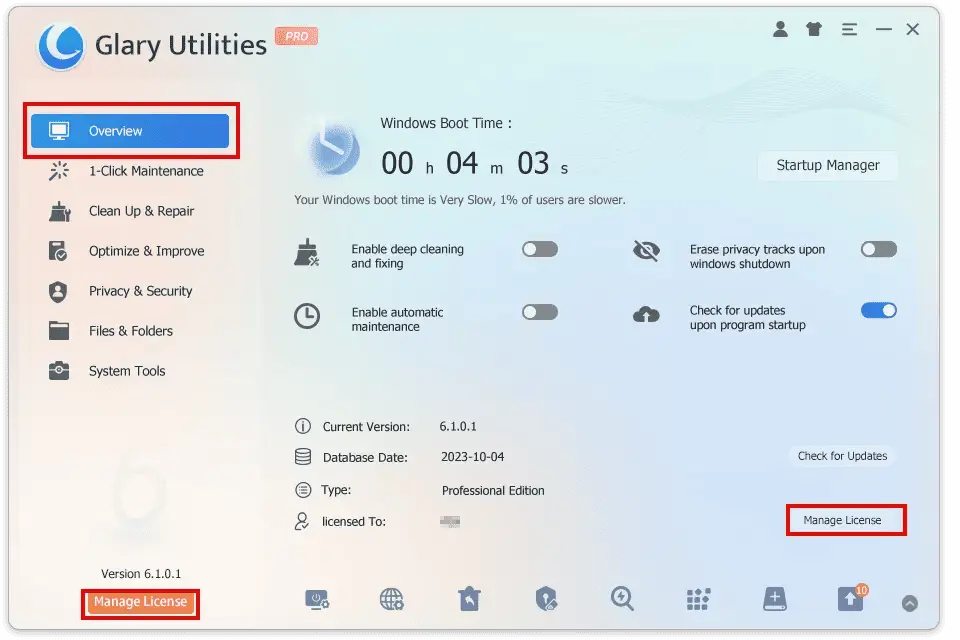Click the crossed-eye privacy icon
The width and height of the screenshot is (960, 640).
pyautogui.click(x=646, y=250)
